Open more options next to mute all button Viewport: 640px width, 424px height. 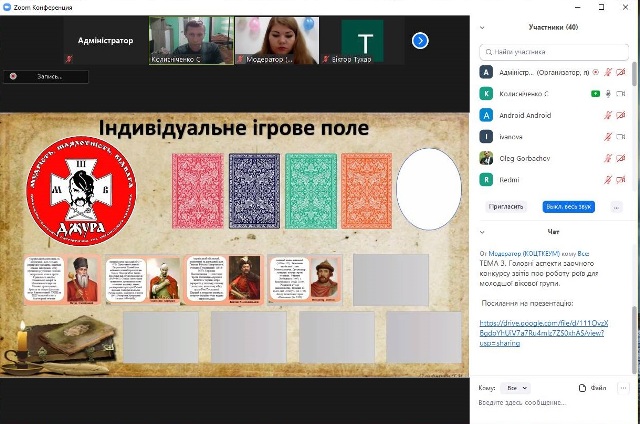click(616, 206)
